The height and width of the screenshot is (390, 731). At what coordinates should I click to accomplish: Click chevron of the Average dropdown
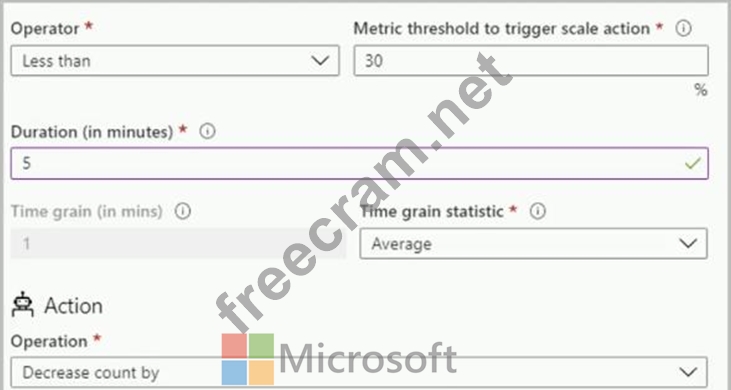(x=688, y=243)
